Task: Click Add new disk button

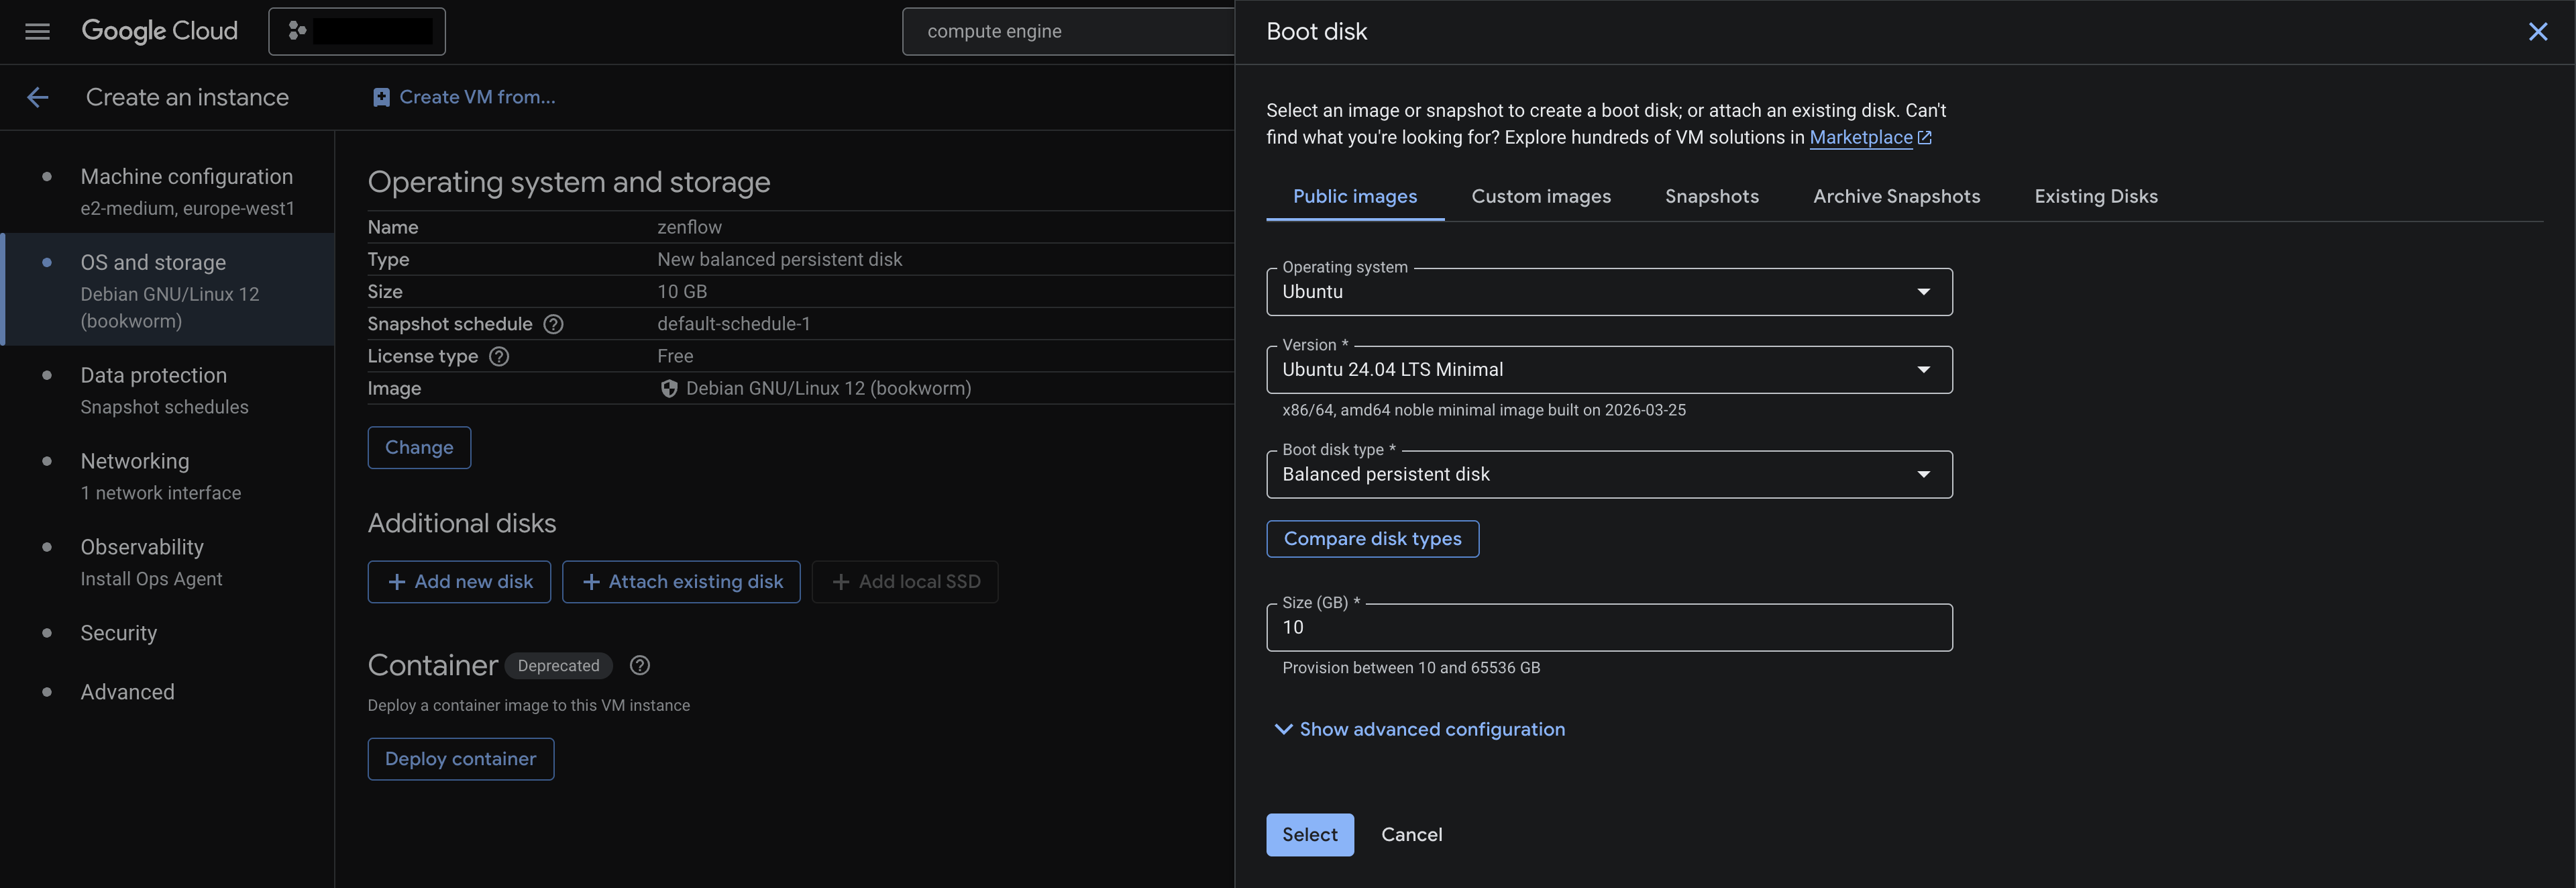Action: (459, 582)
